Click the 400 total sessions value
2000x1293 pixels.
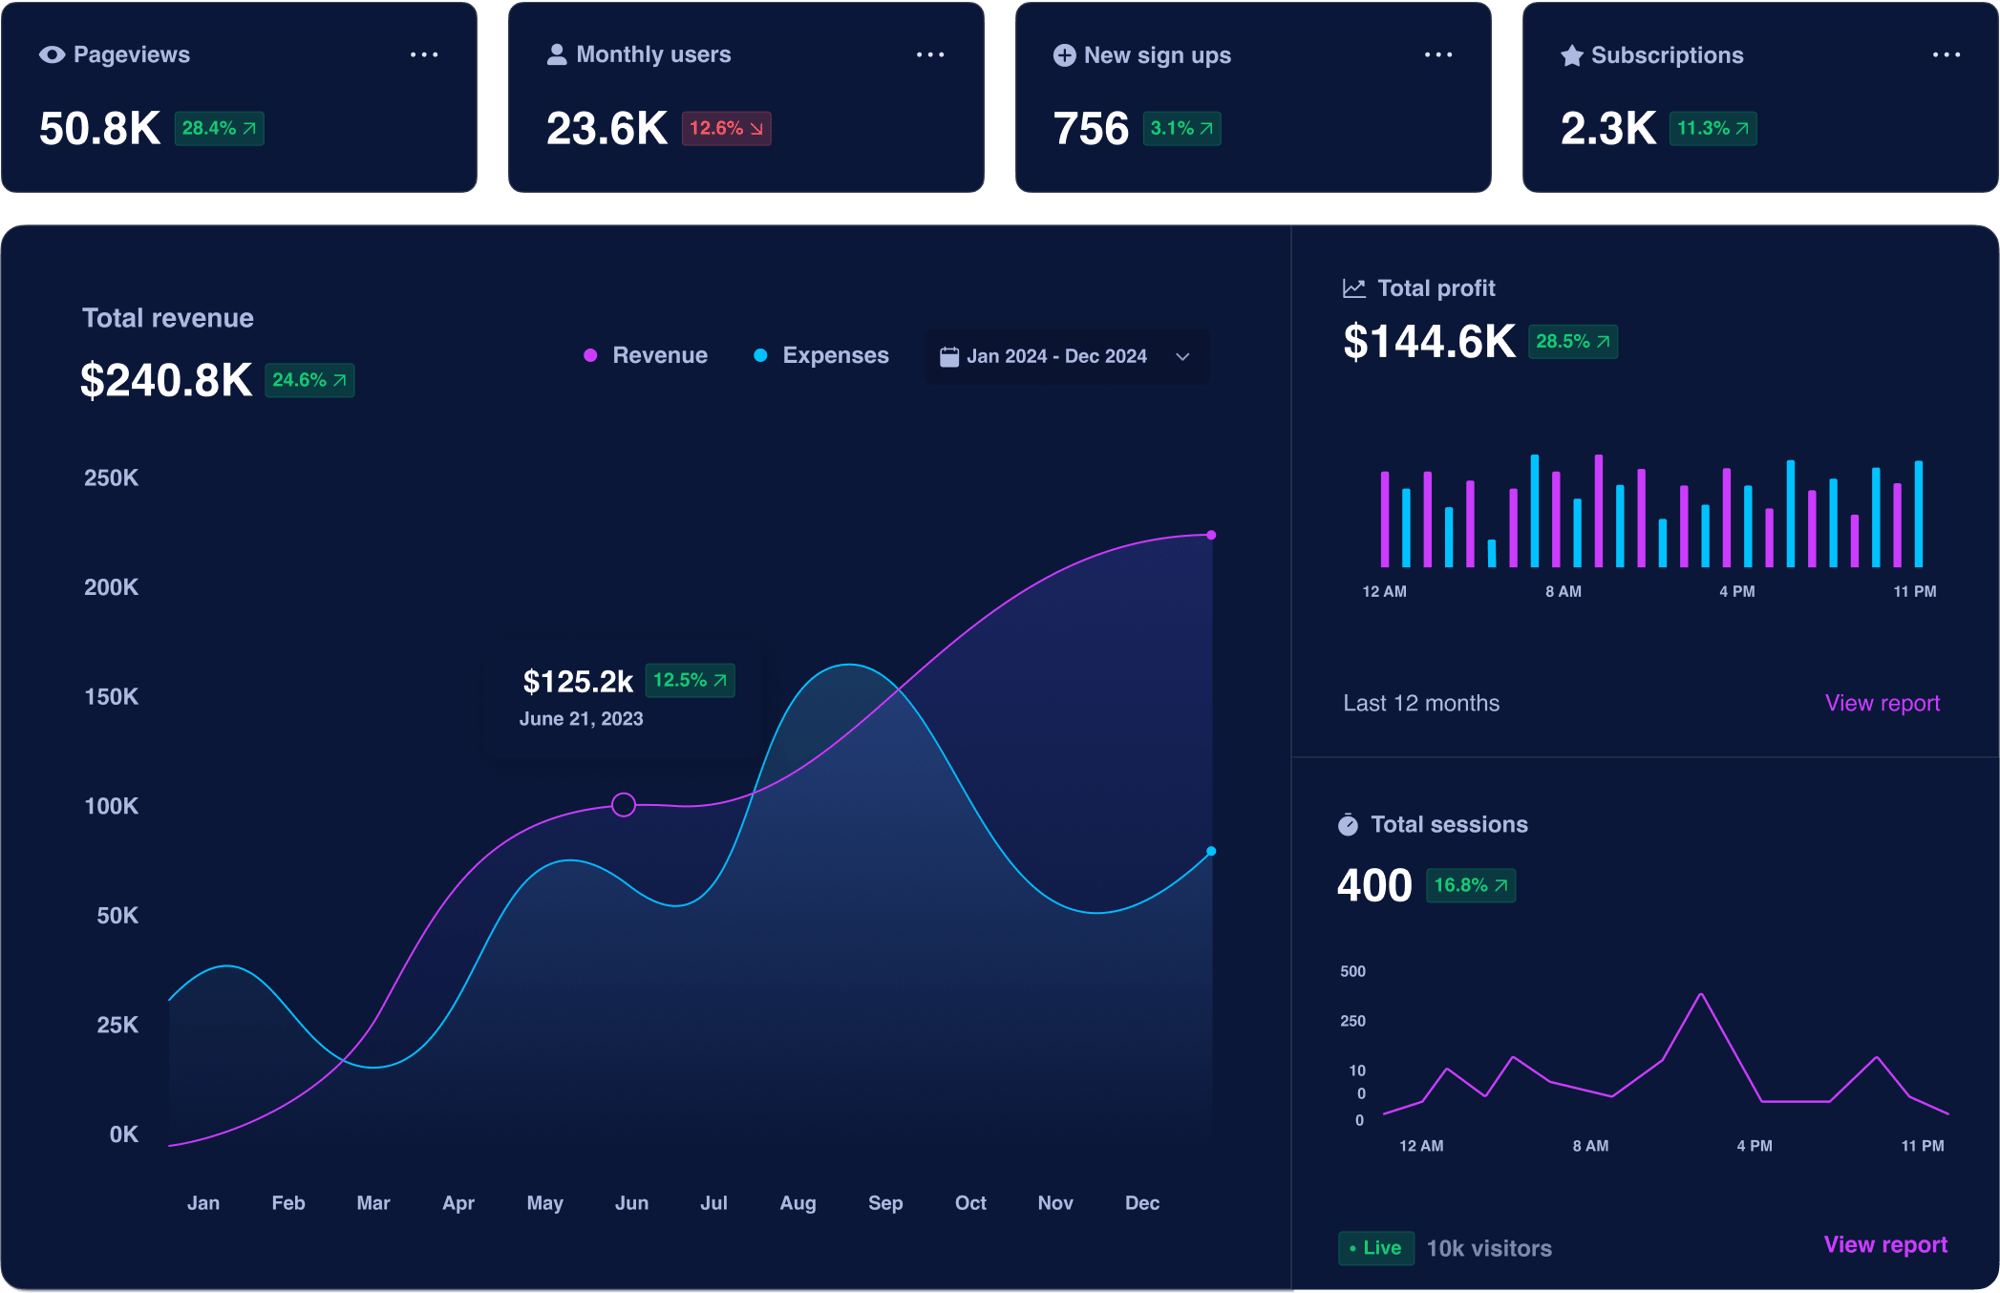tap(1374, 886)
